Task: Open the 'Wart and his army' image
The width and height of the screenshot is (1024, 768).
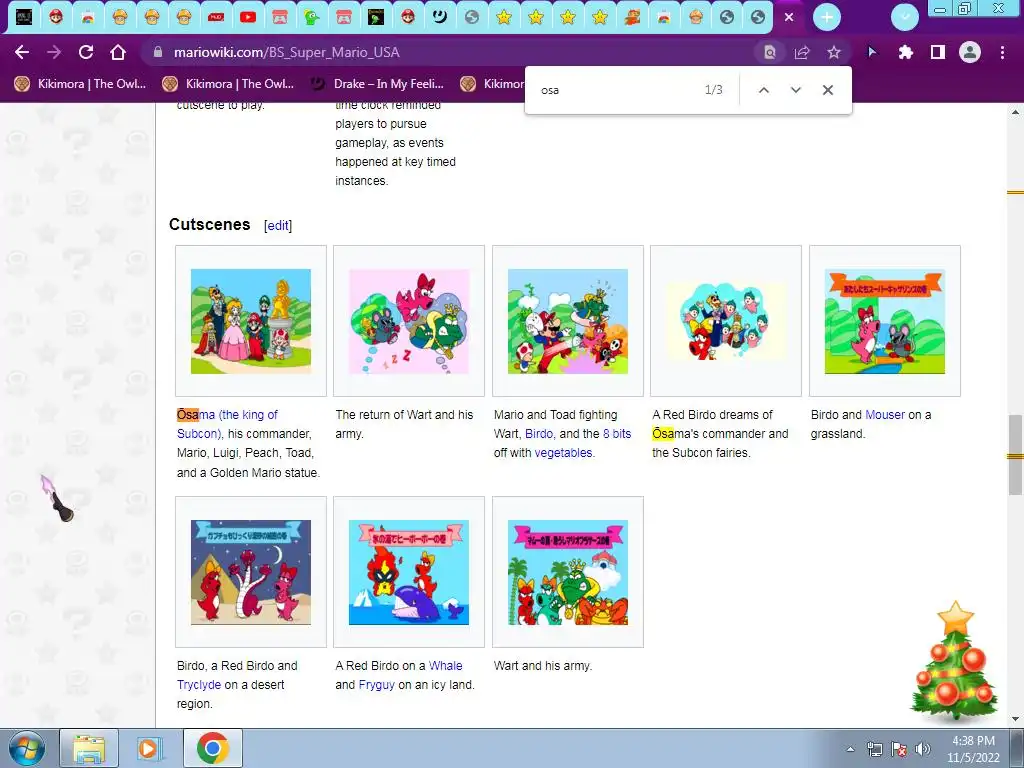Action: coord(568,572)
